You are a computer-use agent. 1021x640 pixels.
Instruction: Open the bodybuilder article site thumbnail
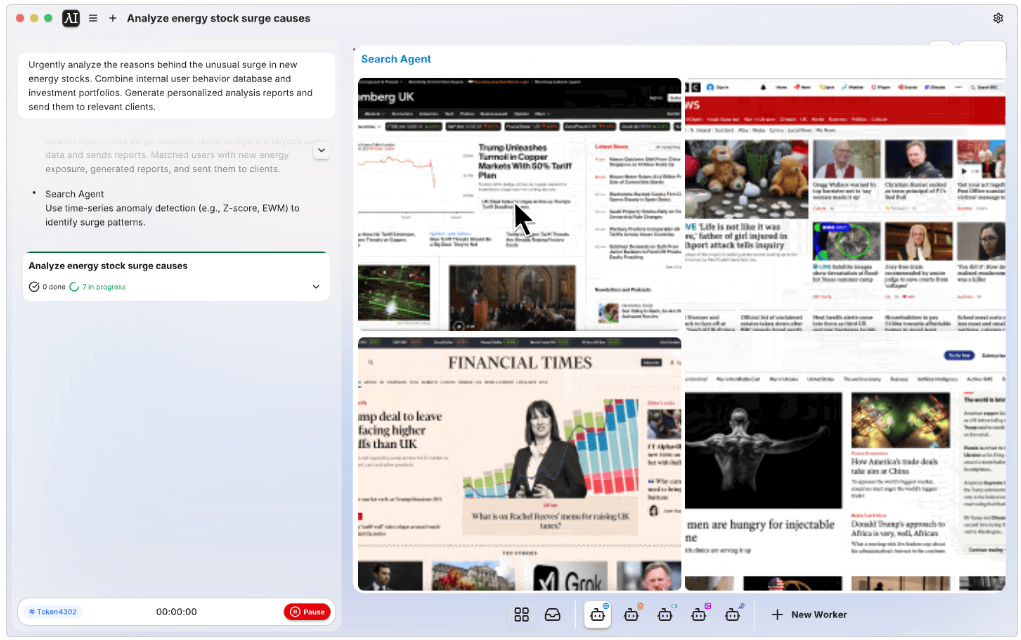coord(845,464)
